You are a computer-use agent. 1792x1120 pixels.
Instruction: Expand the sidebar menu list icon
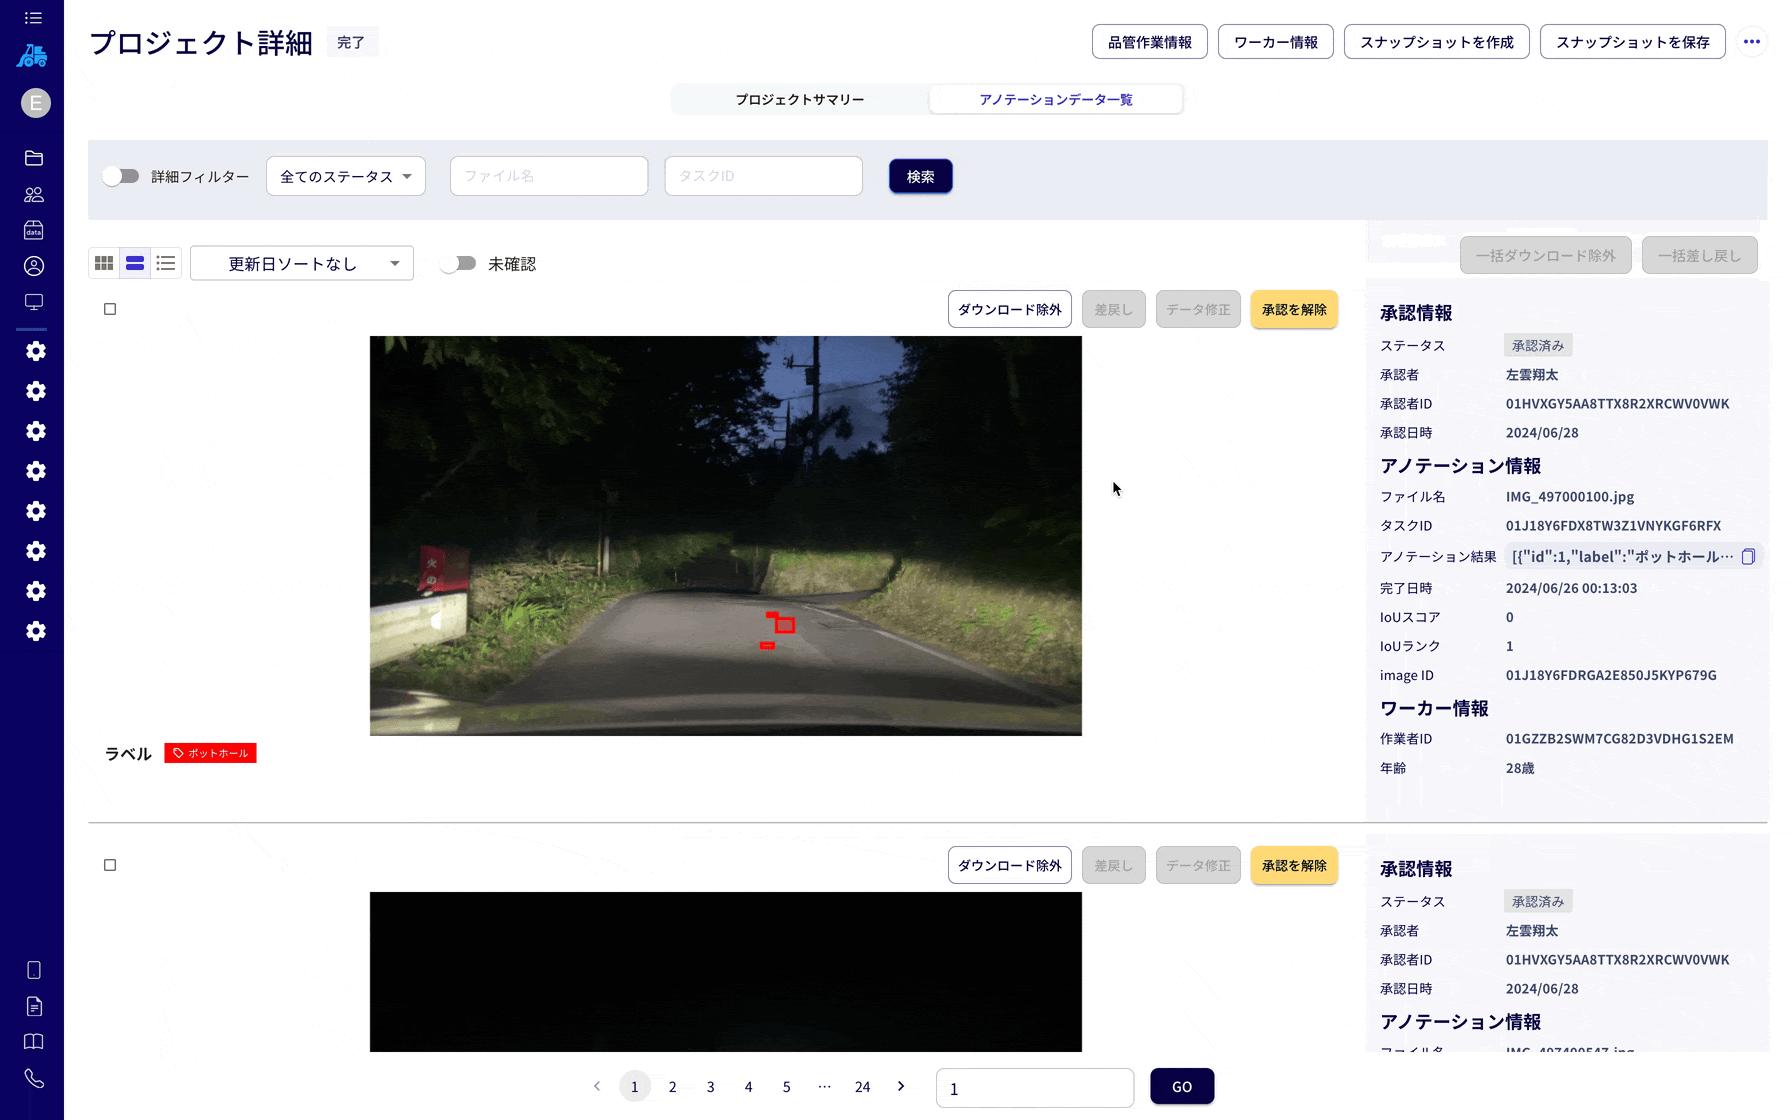coord(33,18)
